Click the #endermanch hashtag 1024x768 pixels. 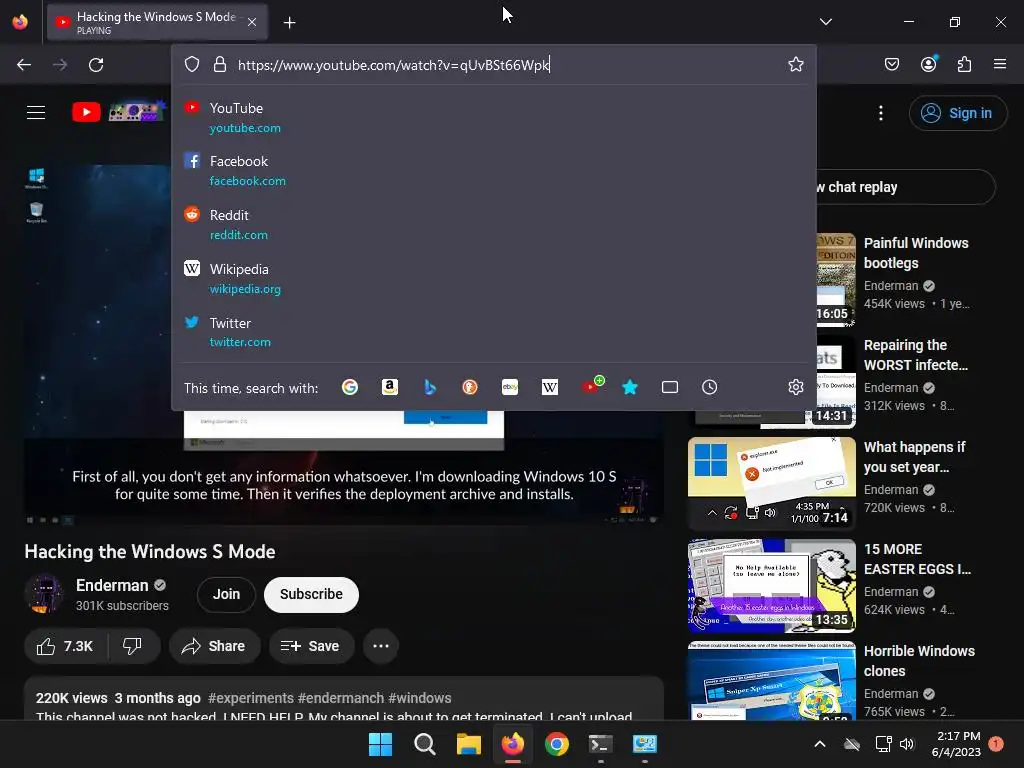tap(341, 698)
